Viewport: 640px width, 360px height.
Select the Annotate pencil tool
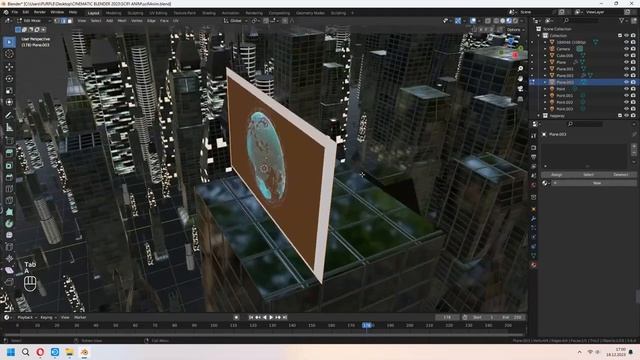coord(9,116)
